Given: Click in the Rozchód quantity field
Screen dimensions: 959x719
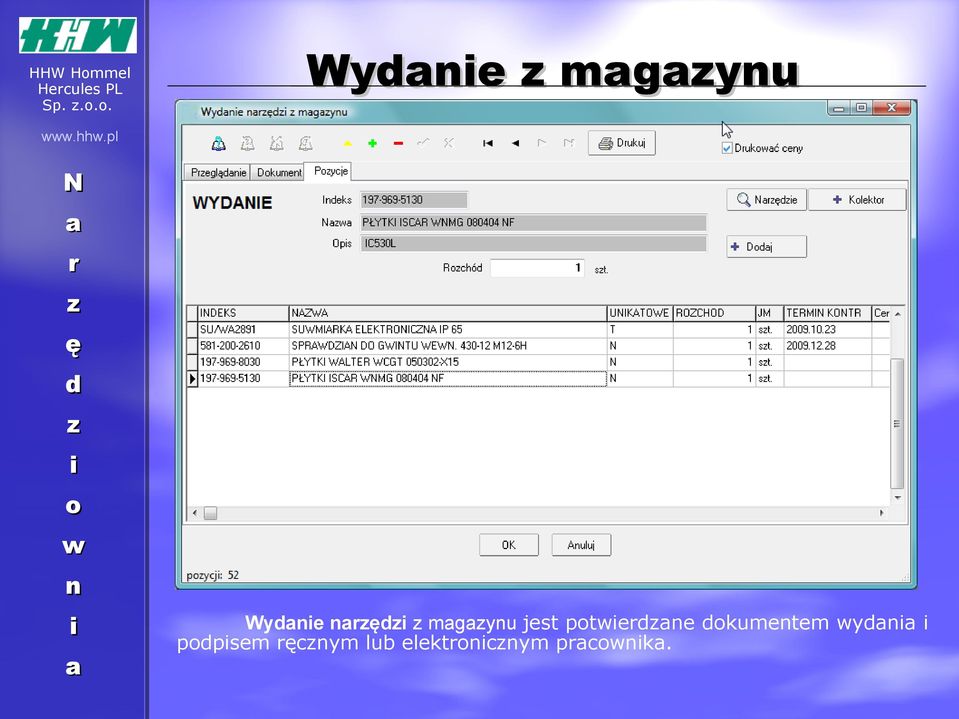Looking at the screenshot, I should tap(538, 268).
